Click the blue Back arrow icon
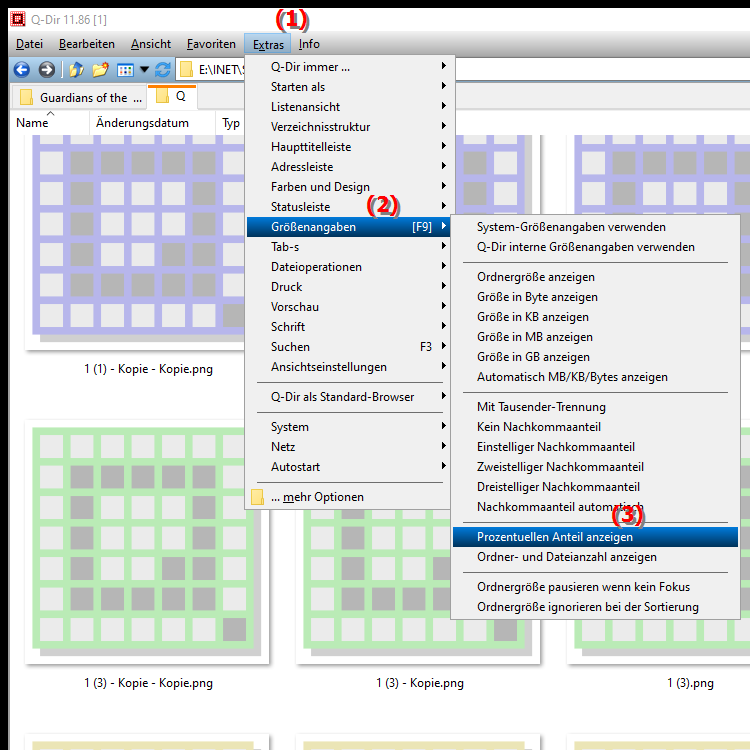The image size is (750, 750). pyautogui.click(x=22, y=70)
